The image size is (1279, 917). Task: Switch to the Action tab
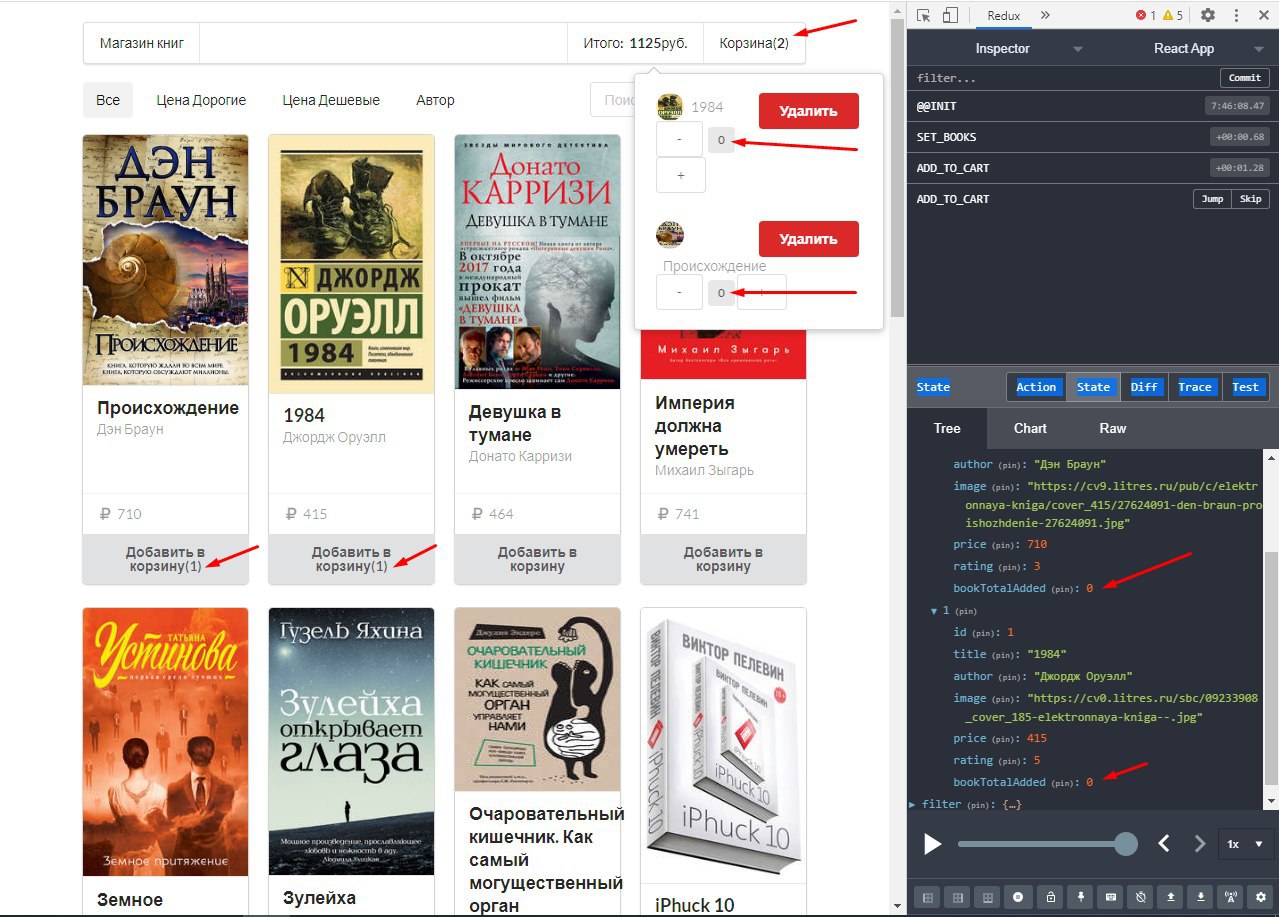point(1036,387)
